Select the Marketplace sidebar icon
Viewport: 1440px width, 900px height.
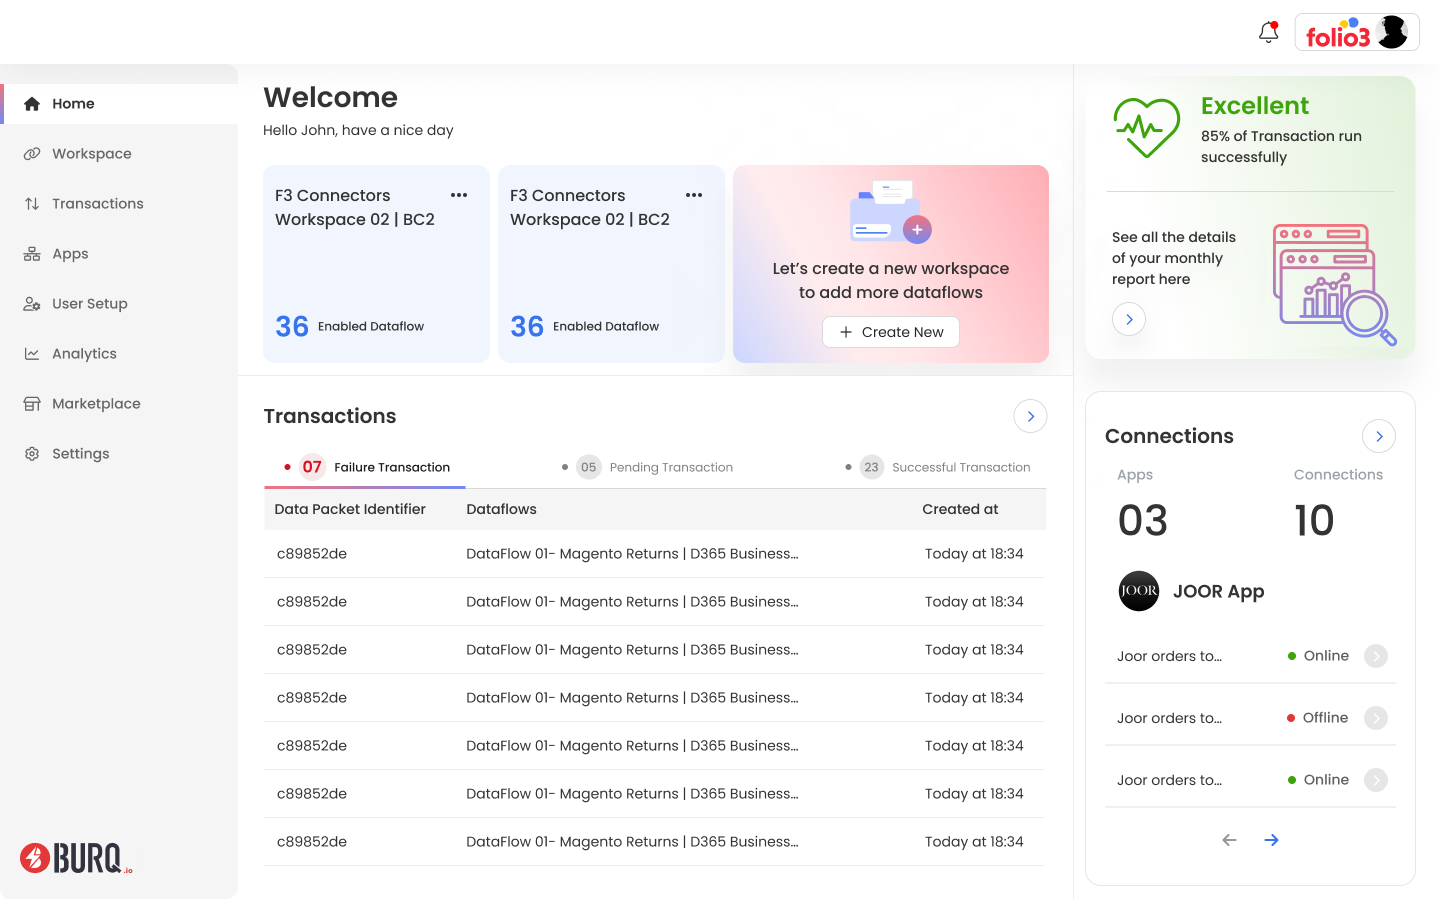click(31, 403)
